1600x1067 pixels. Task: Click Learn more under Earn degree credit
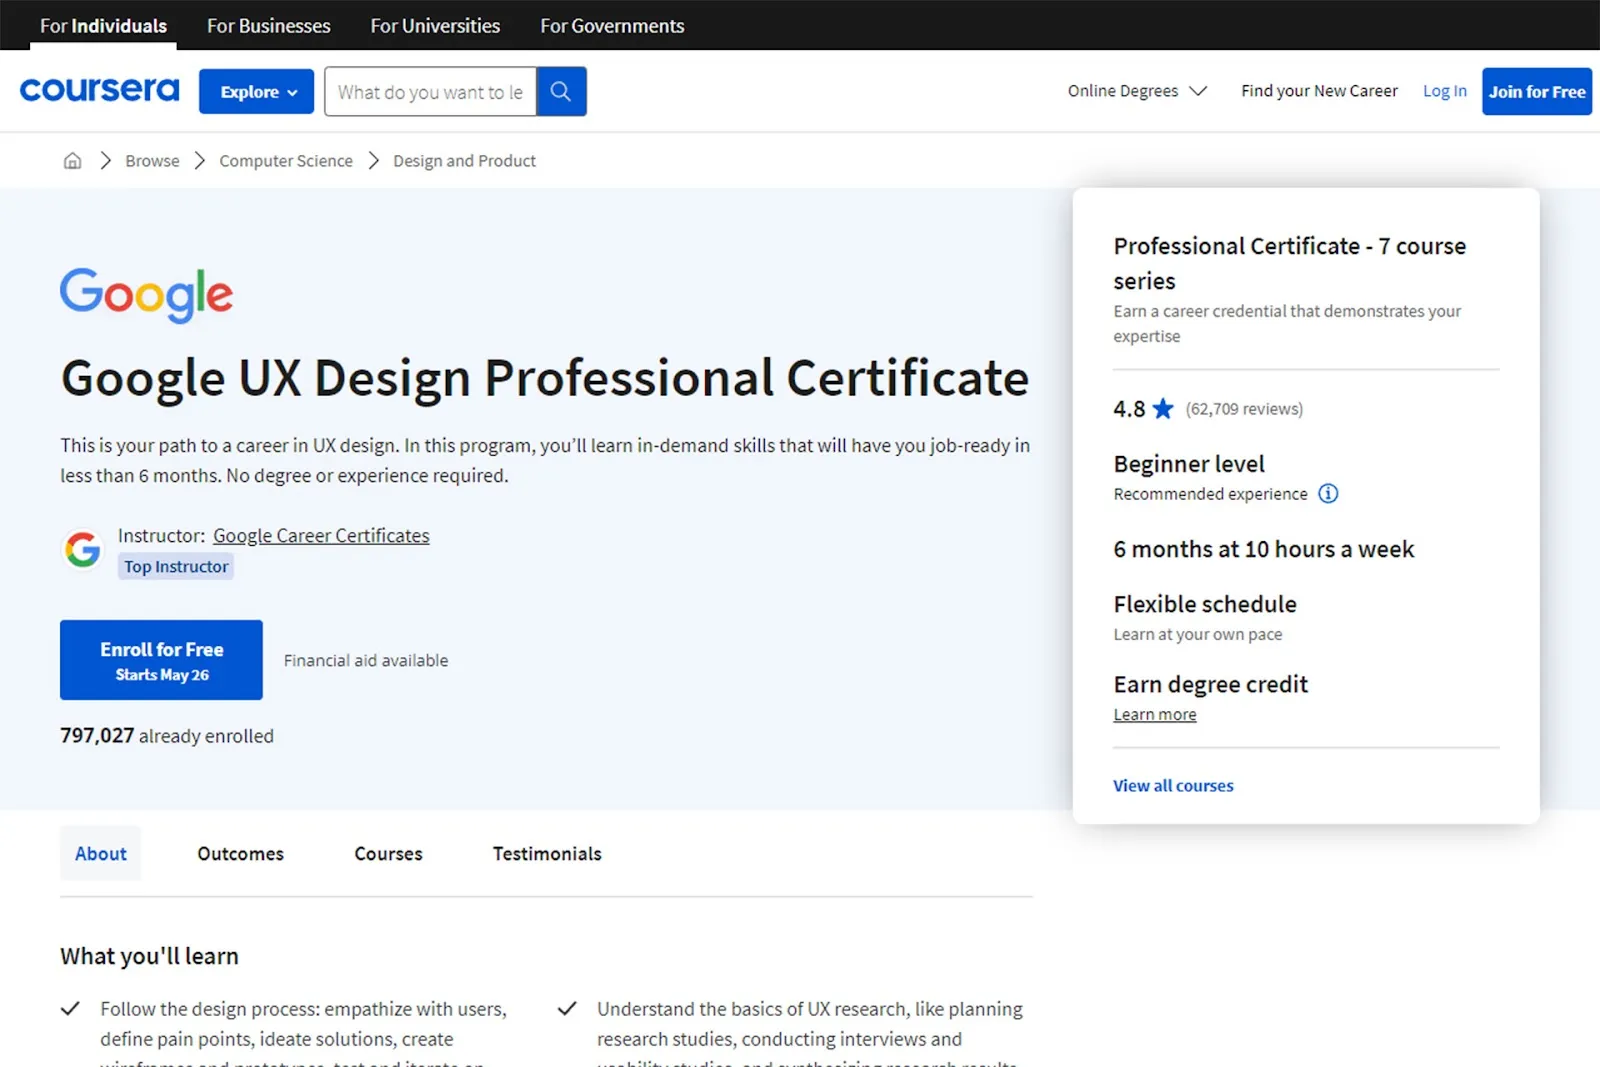1155,714
